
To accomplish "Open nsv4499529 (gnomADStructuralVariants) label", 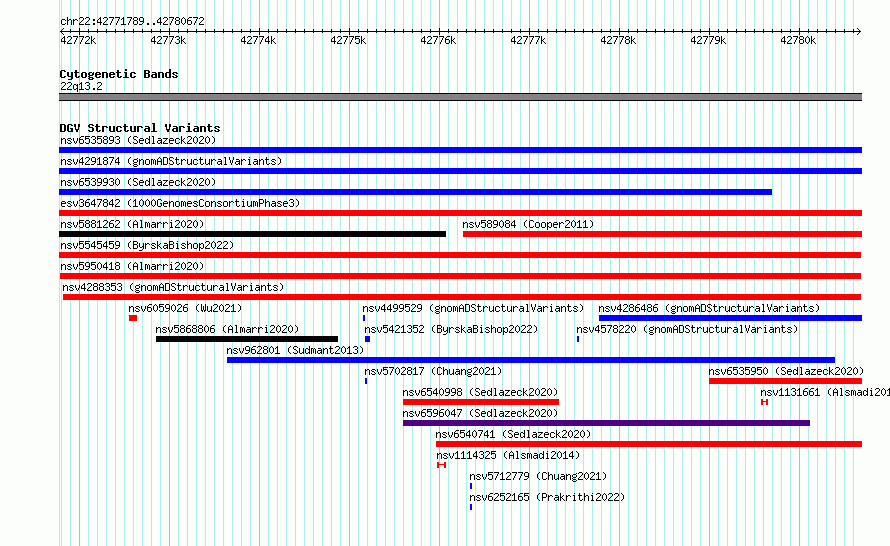I will (x=473, y=308).
